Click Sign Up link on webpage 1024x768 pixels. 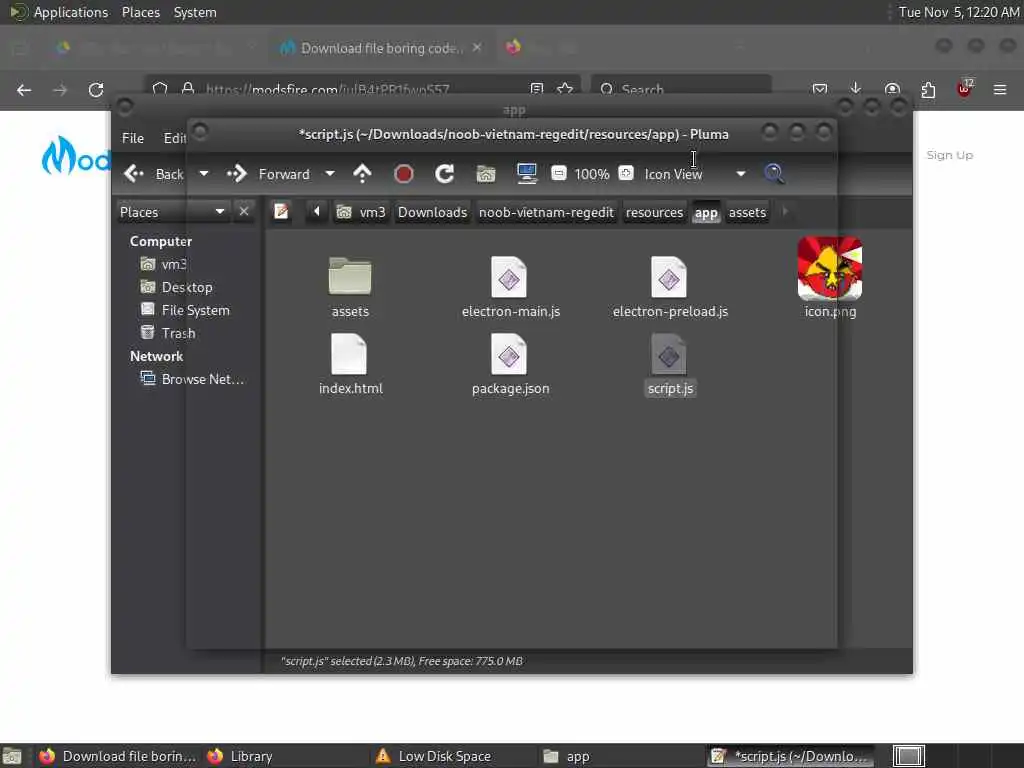[x=950, y=155]
